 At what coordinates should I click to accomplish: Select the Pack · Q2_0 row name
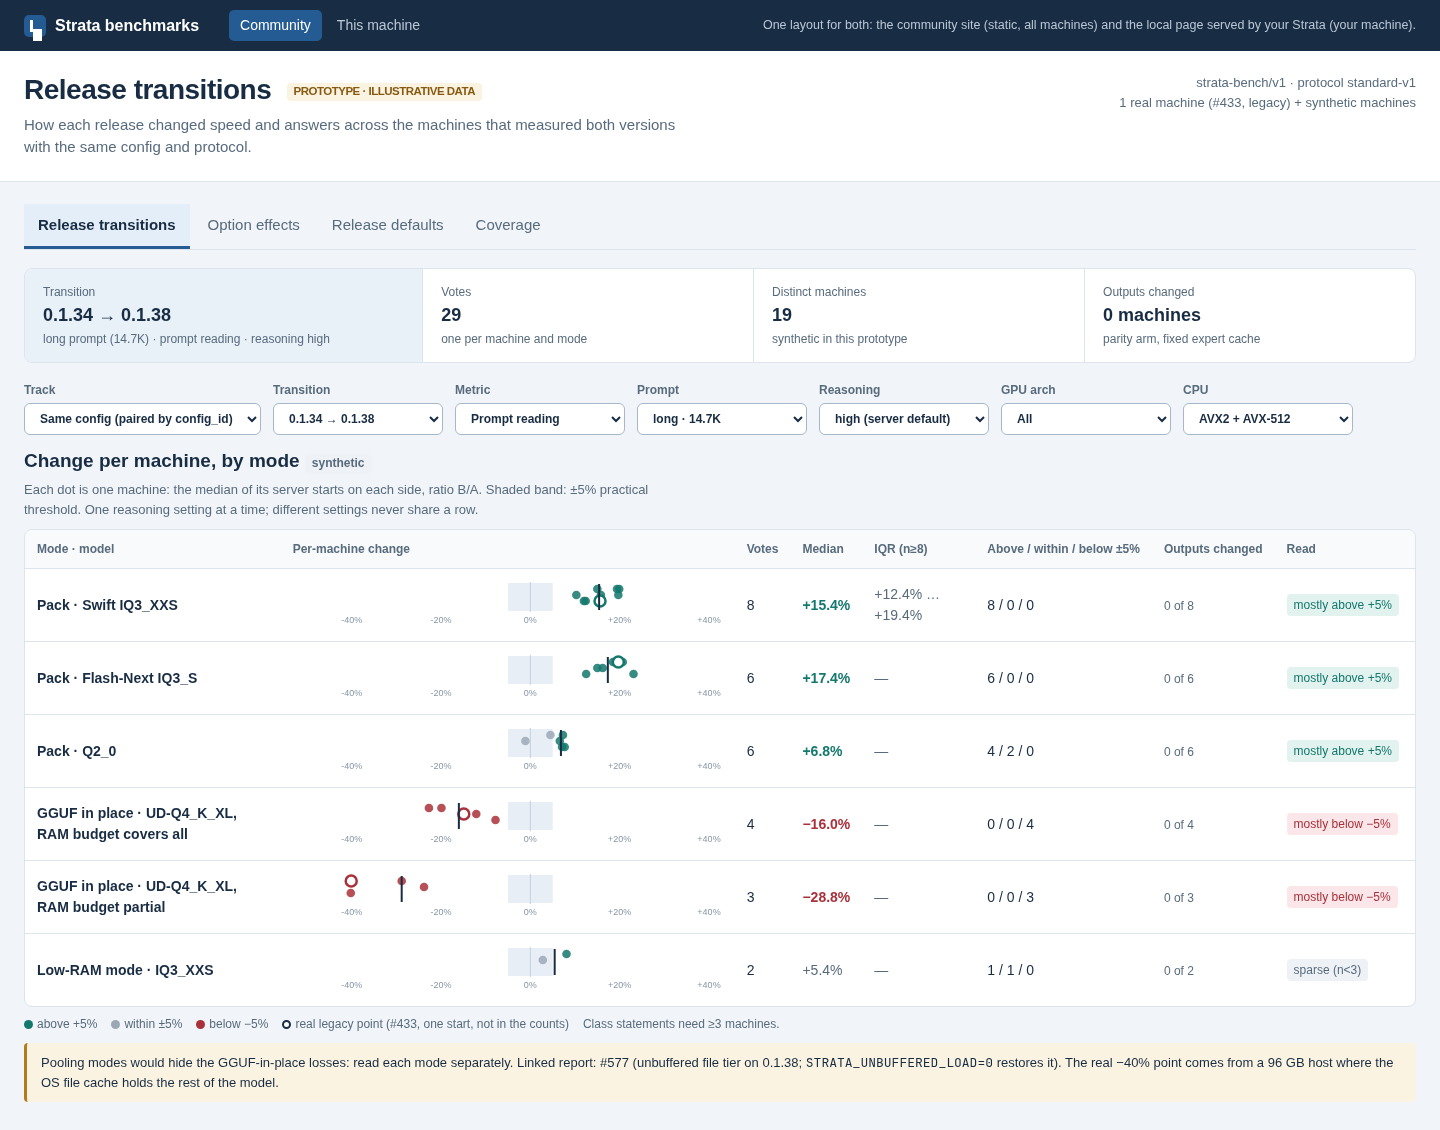[x=77, y=751]
